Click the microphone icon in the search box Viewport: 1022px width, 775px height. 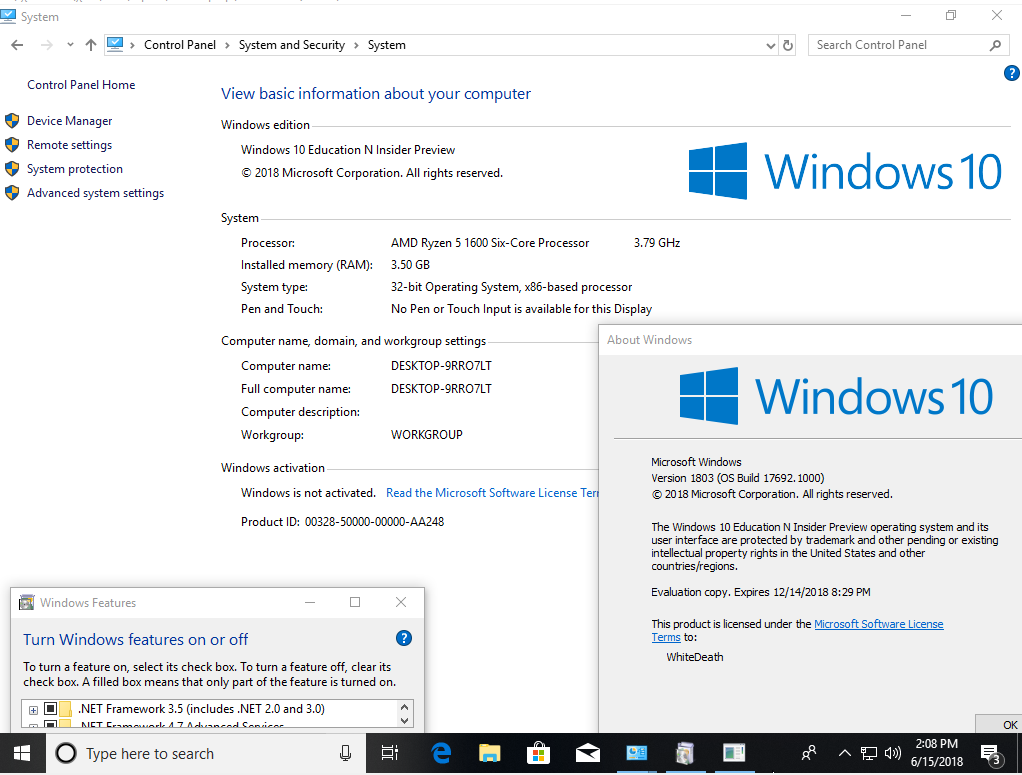click(x=345, y=753)
